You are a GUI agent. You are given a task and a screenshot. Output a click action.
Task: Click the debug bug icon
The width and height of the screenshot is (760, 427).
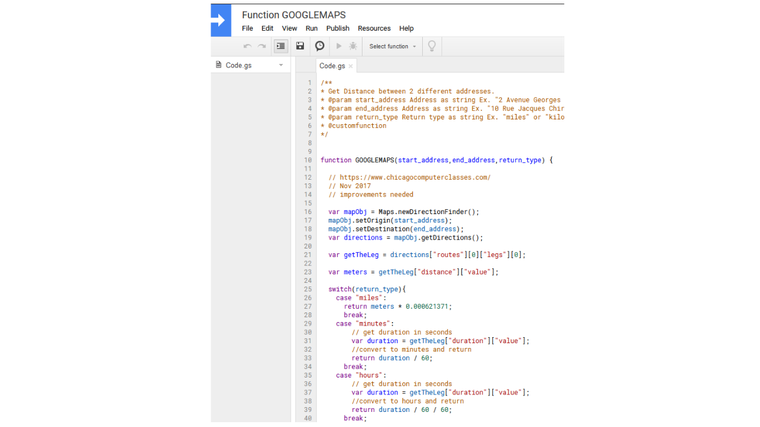[x=353, y=46]
